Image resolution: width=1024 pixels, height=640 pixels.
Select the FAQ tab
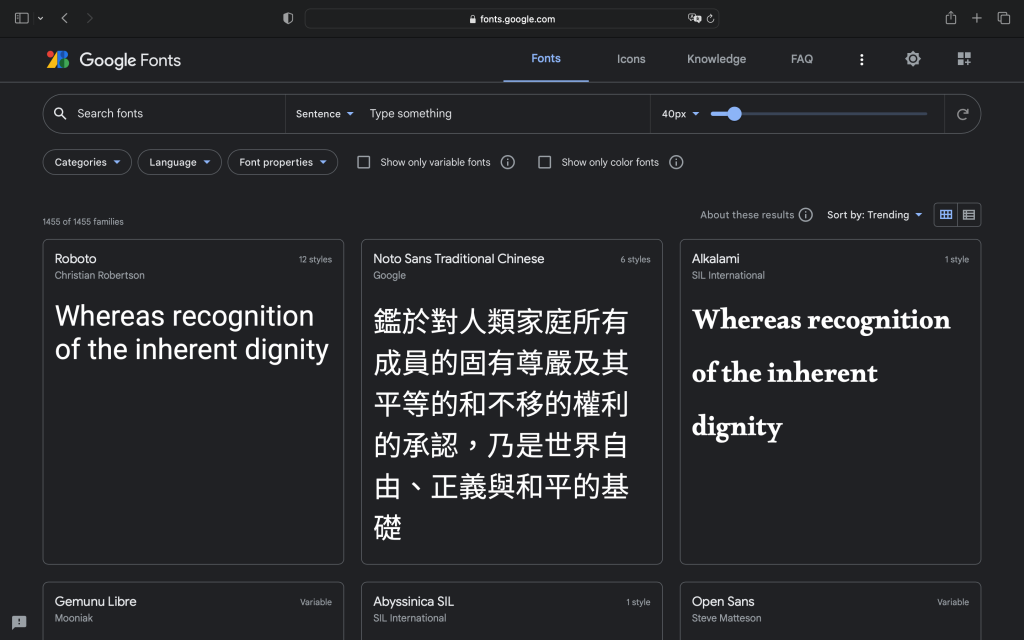click(x=802, y=59)
